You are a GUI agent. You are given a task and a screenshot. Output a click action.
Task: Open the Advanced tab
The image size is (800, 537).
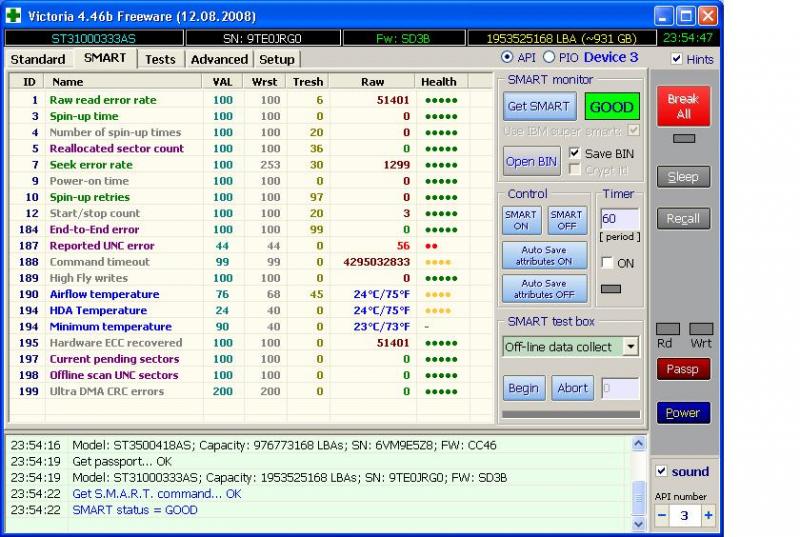(219, 60)
